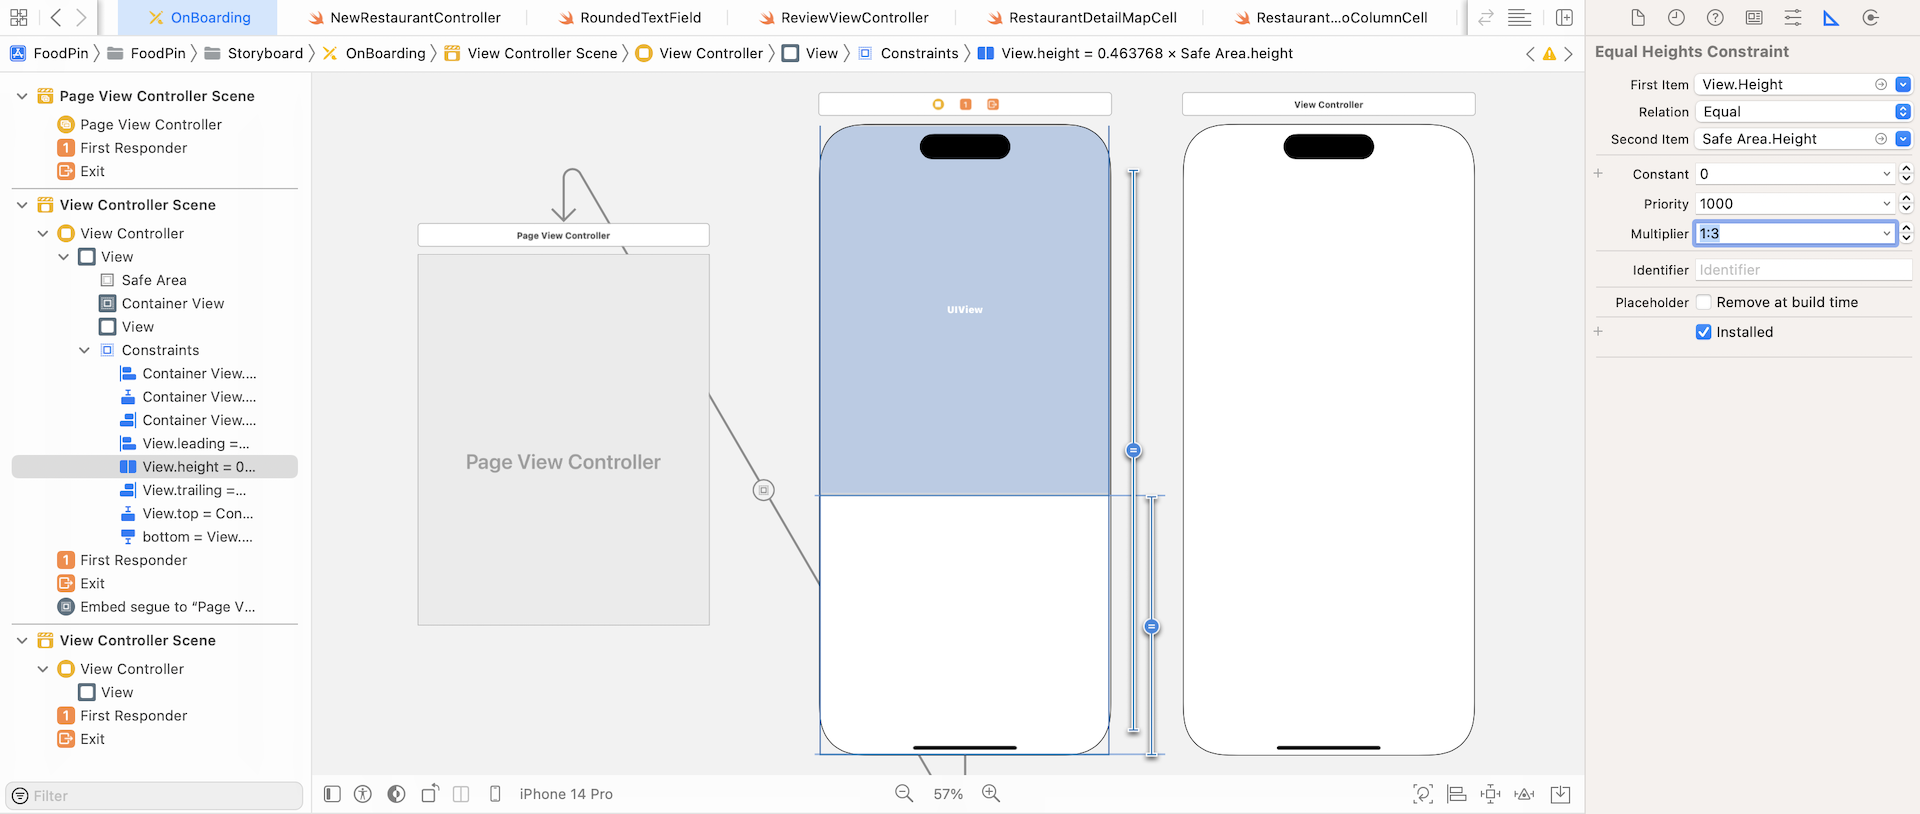
Task: Zoom out on the storyboard canvas
Action: [x=904, y=793]
